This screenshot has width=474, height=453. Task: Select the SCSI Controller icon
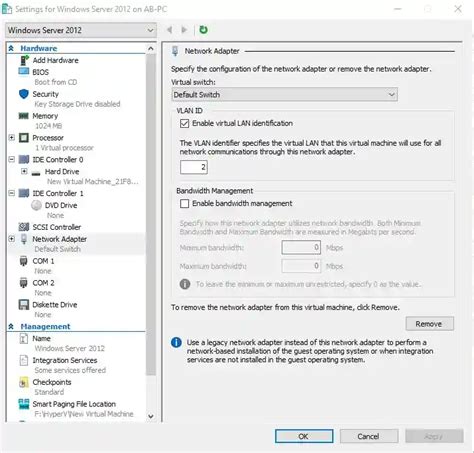coord(24,227)
